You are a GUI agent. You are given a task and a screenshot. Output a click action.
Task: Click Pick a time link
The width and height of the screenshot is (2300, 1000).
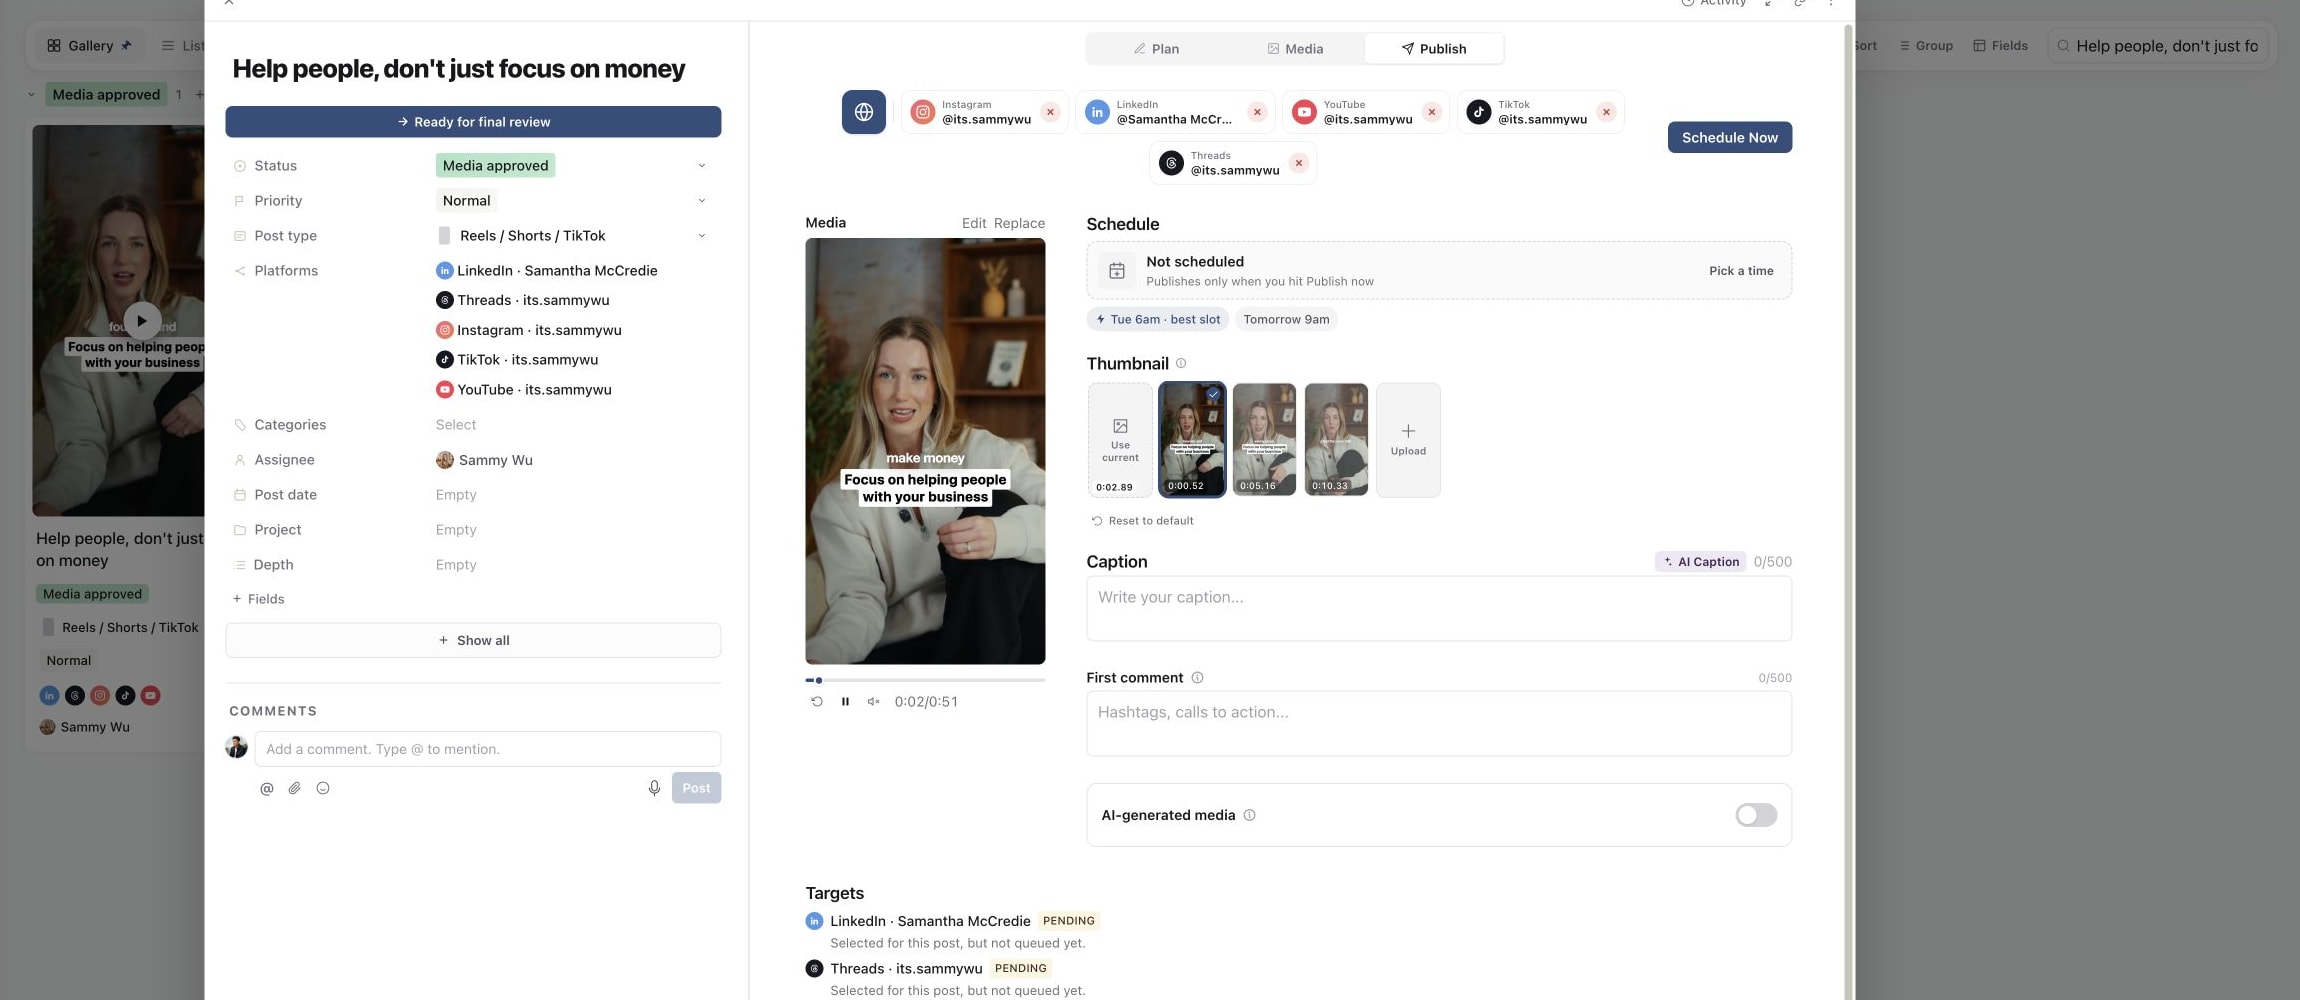(1741, 271)
